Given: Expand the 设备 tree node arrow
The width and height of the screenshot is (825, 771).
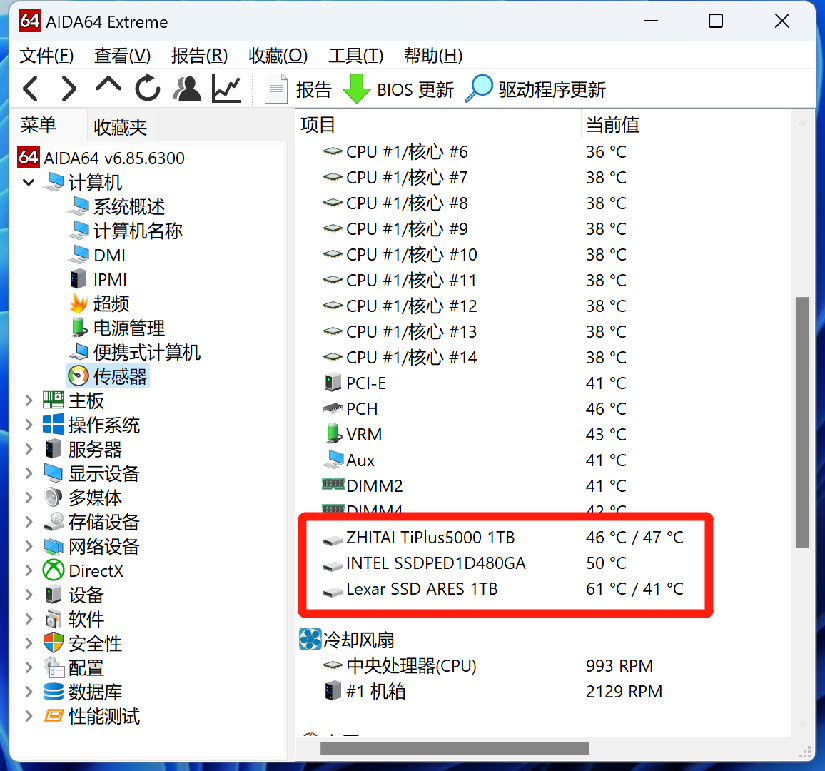Looking at the screenshot, I should click(29, 595).
